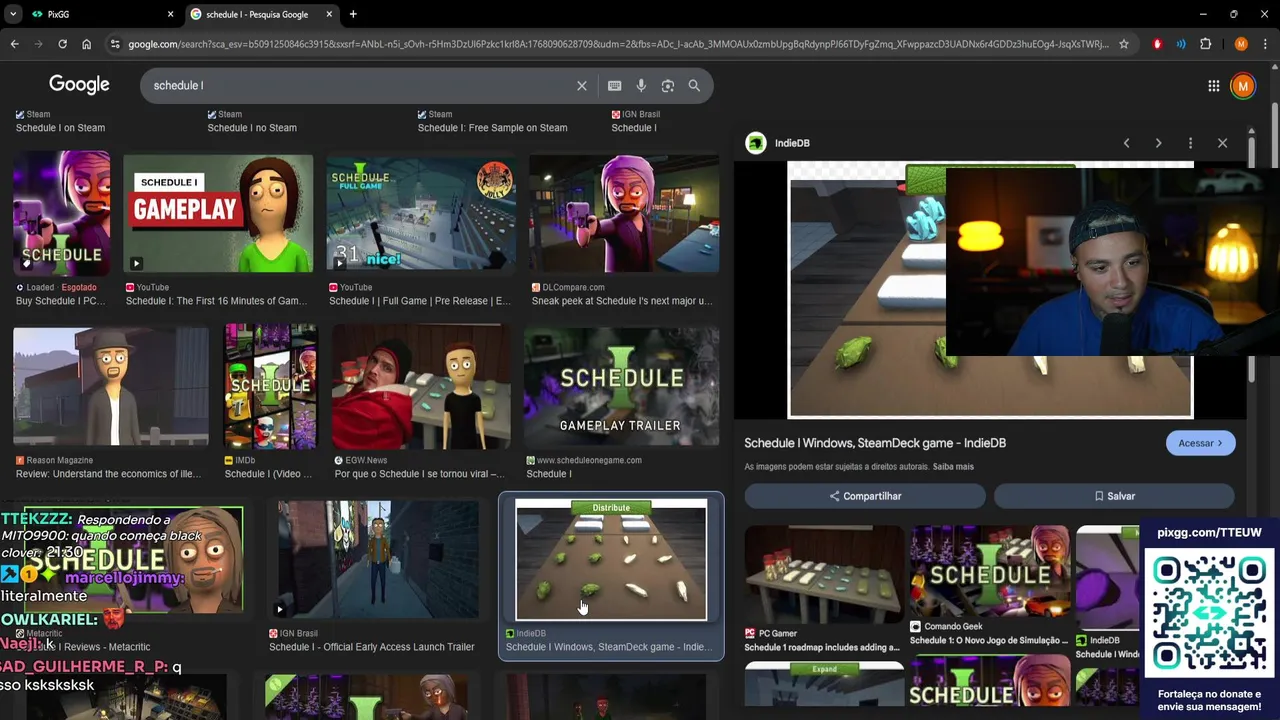
Task: Open the Google account avatar
Action: (1242, 86)
